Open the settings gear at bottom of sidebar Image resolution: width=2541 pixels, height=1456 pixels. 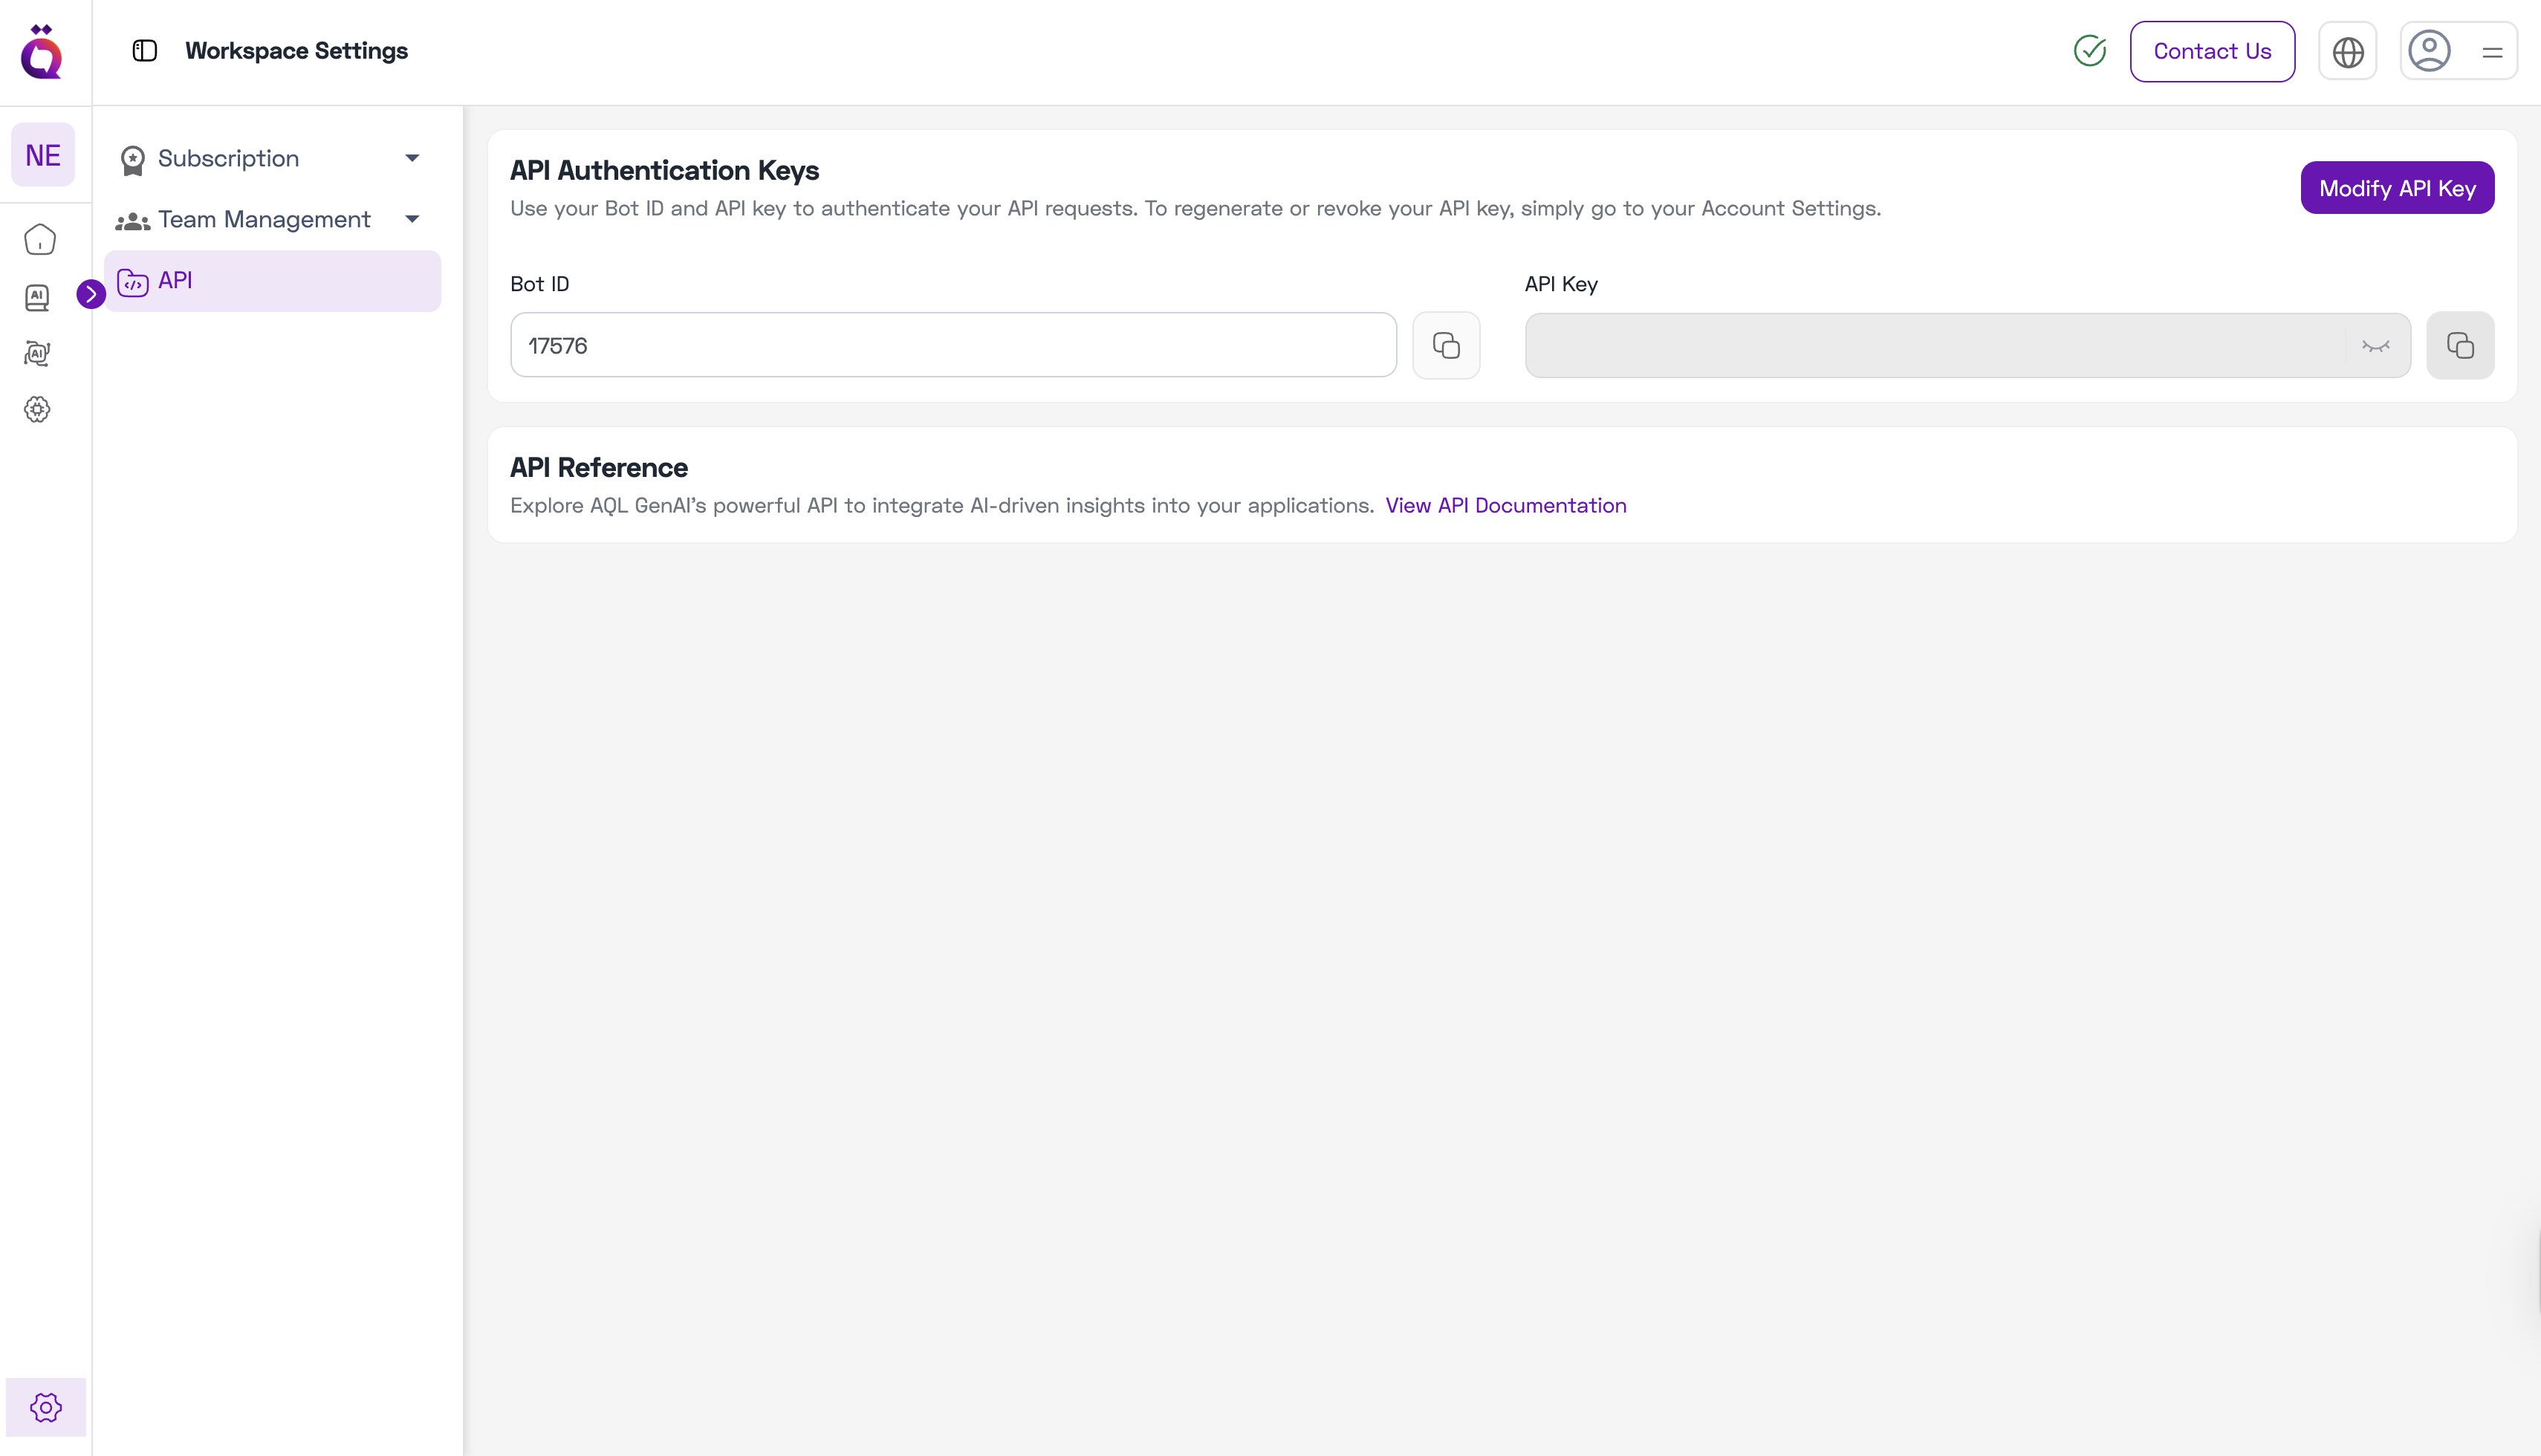pyautogui.click(x=45, y=1406)
